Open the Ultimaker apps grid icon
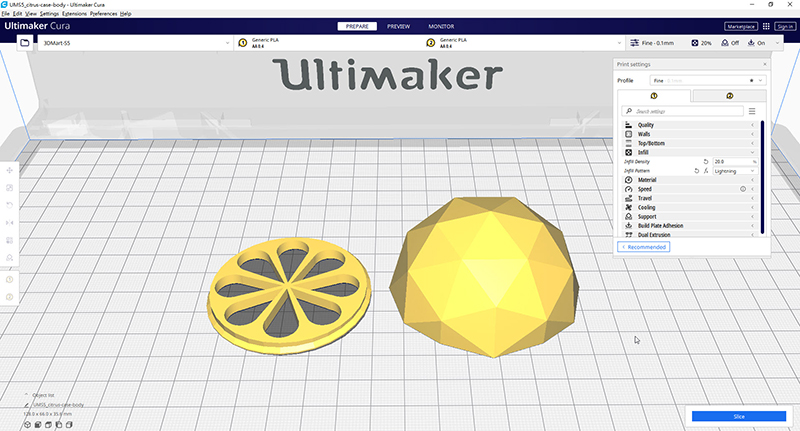The image size is (800, 431). [766, 26]
